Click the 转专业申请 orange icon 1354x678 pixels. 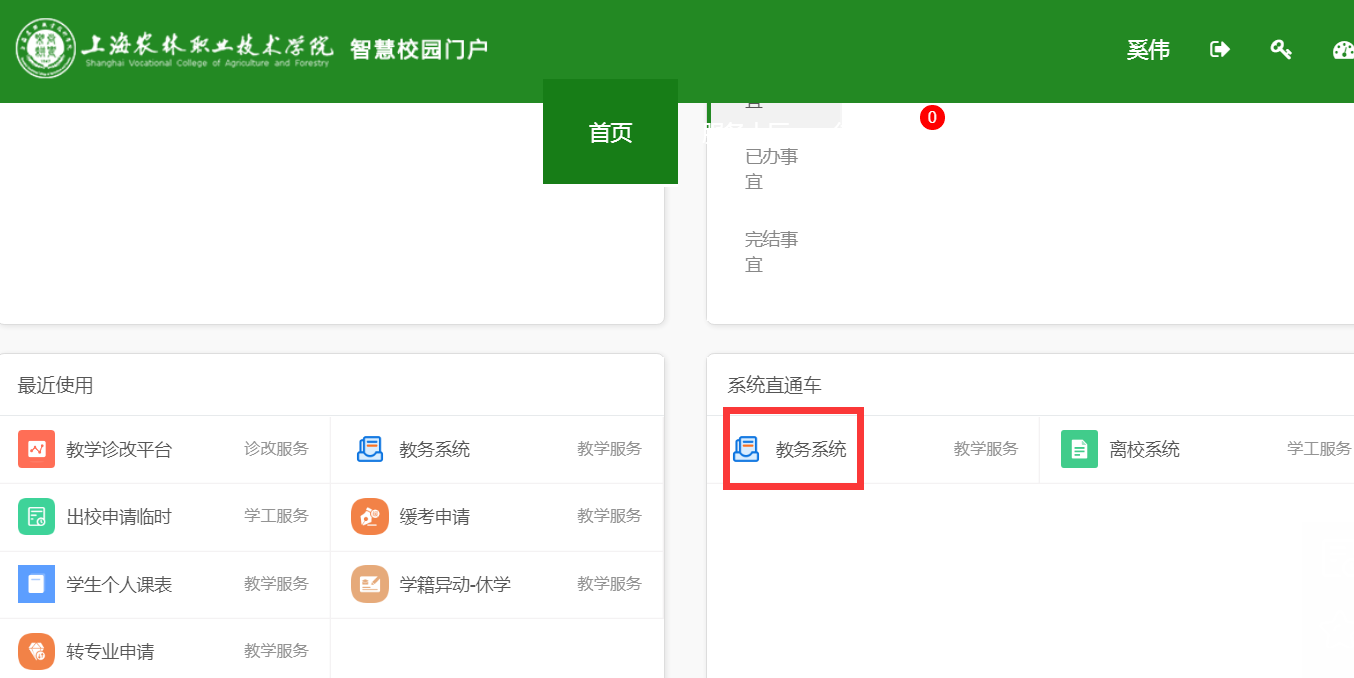[36, 651]
